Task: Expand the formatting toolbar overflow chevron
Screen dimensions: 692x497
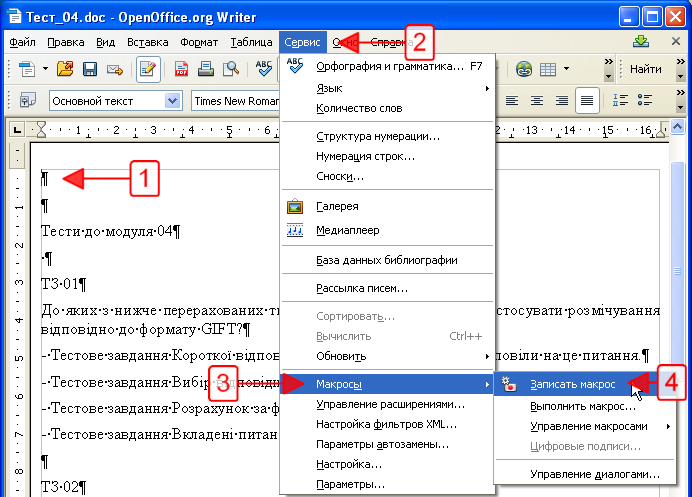Action: (x=680, y=101)
